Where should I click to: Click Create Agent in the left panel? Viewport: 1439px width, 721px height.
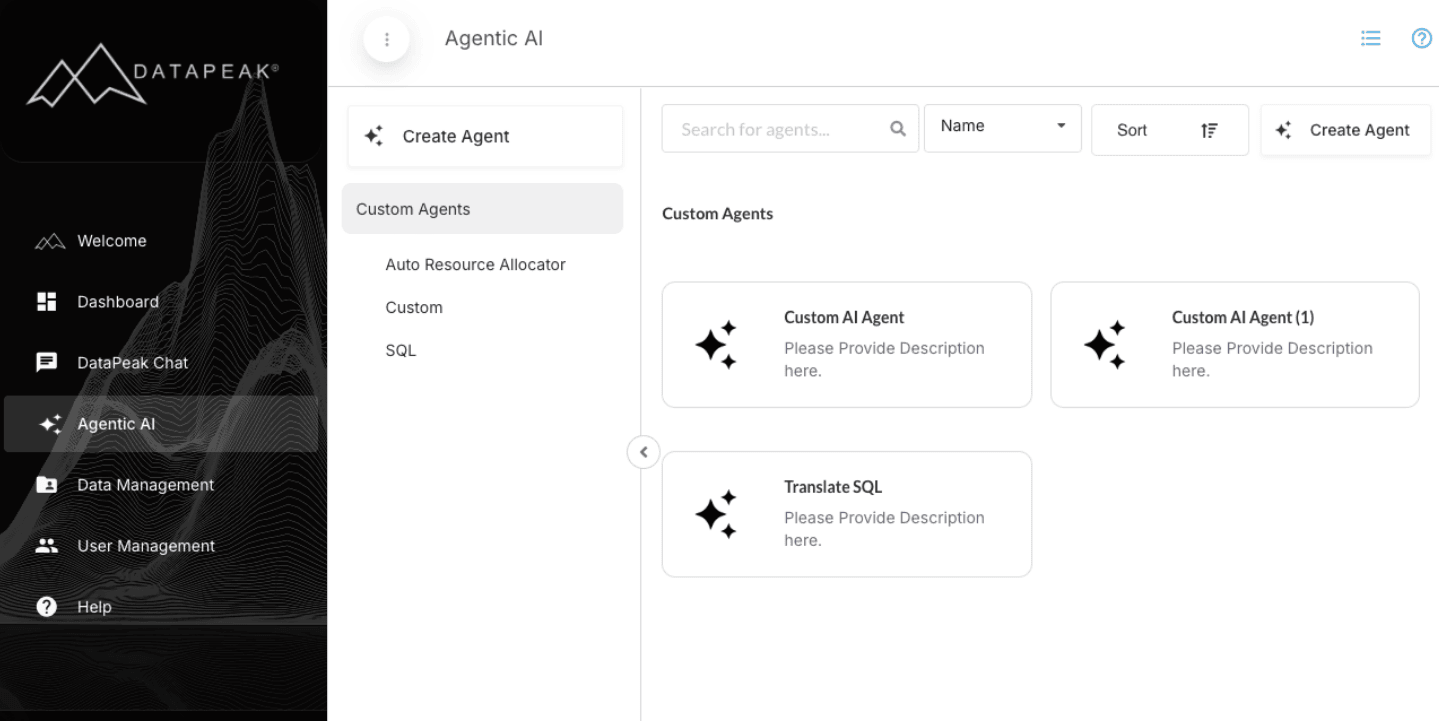click(484, 136)
